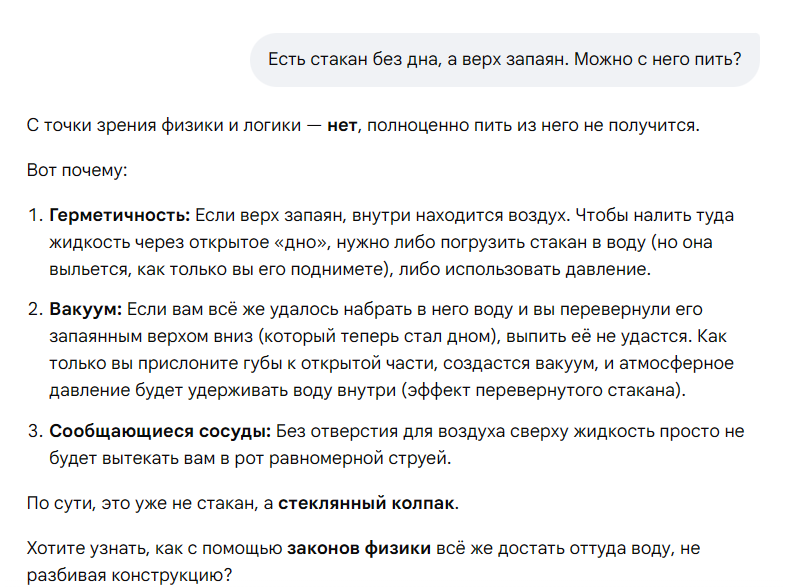Click the quoted word «дно» in item one
Screen dimensions: 790x588
pyautogui.click(x=304, y=242)
